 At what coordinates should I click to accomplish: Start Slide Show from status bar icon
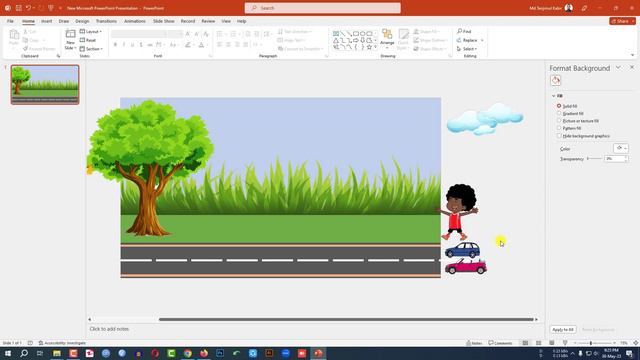[x=565, y=343]
